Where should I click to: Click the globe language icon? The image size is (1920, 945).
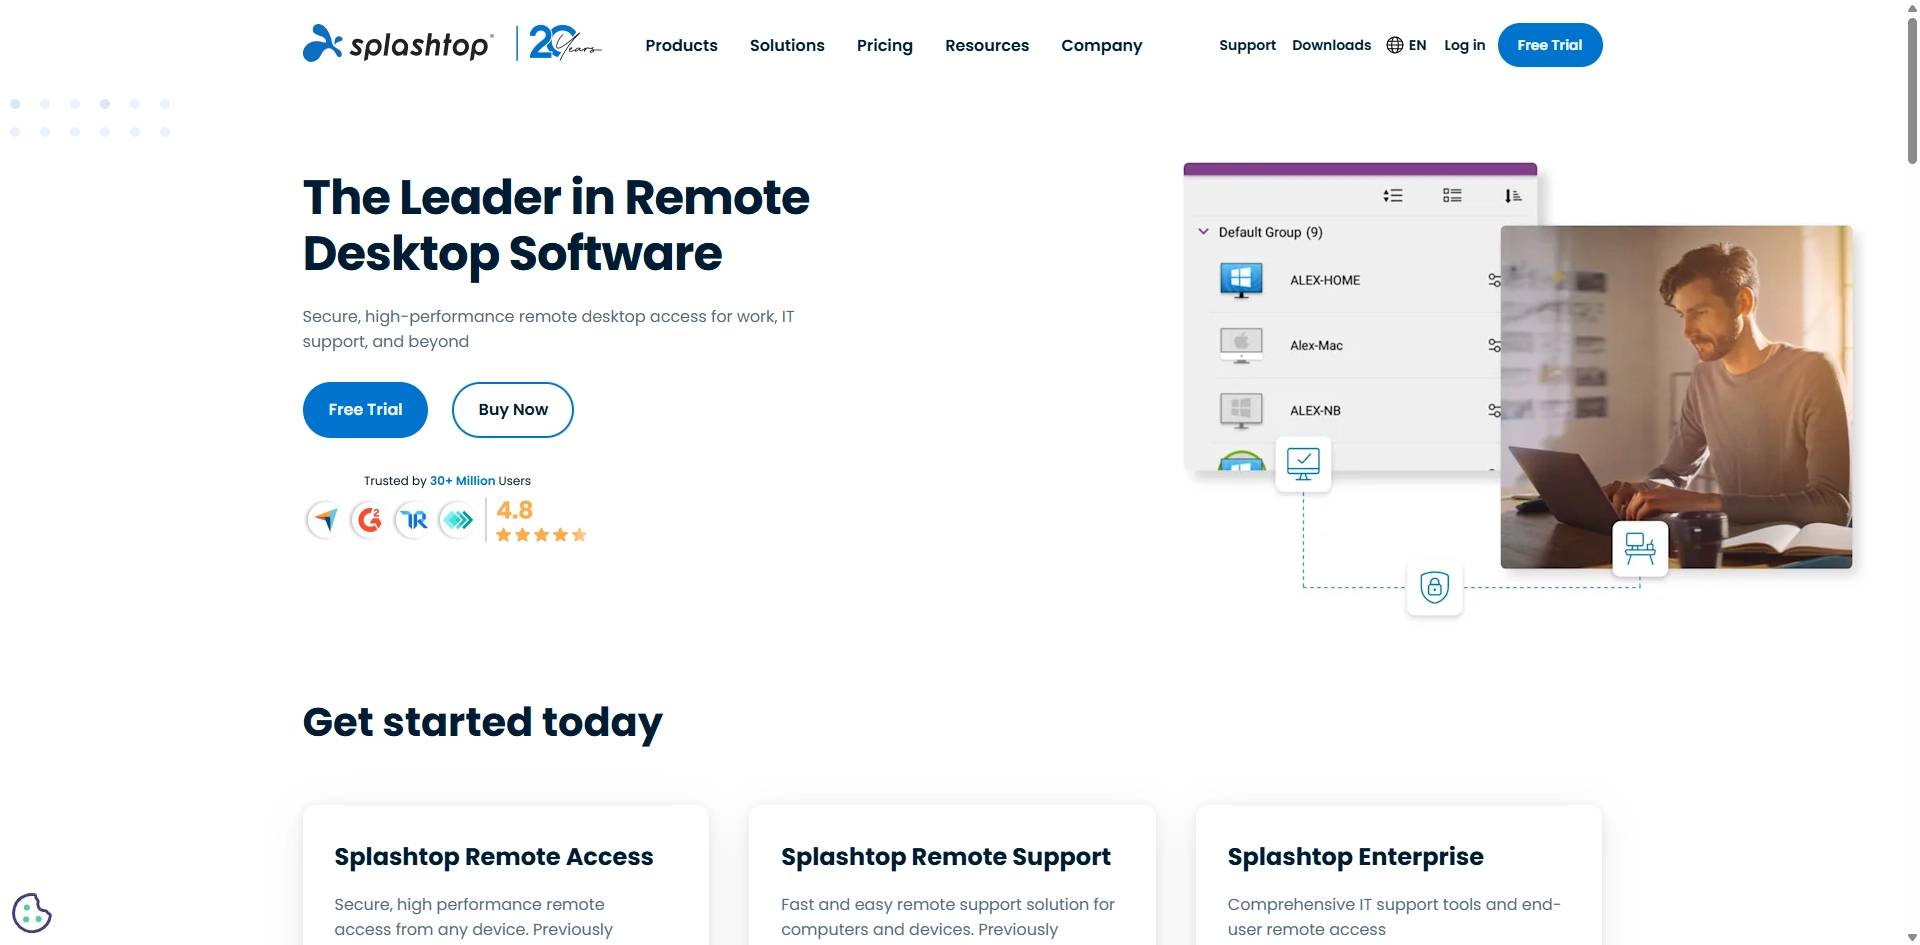[1395, 45]
